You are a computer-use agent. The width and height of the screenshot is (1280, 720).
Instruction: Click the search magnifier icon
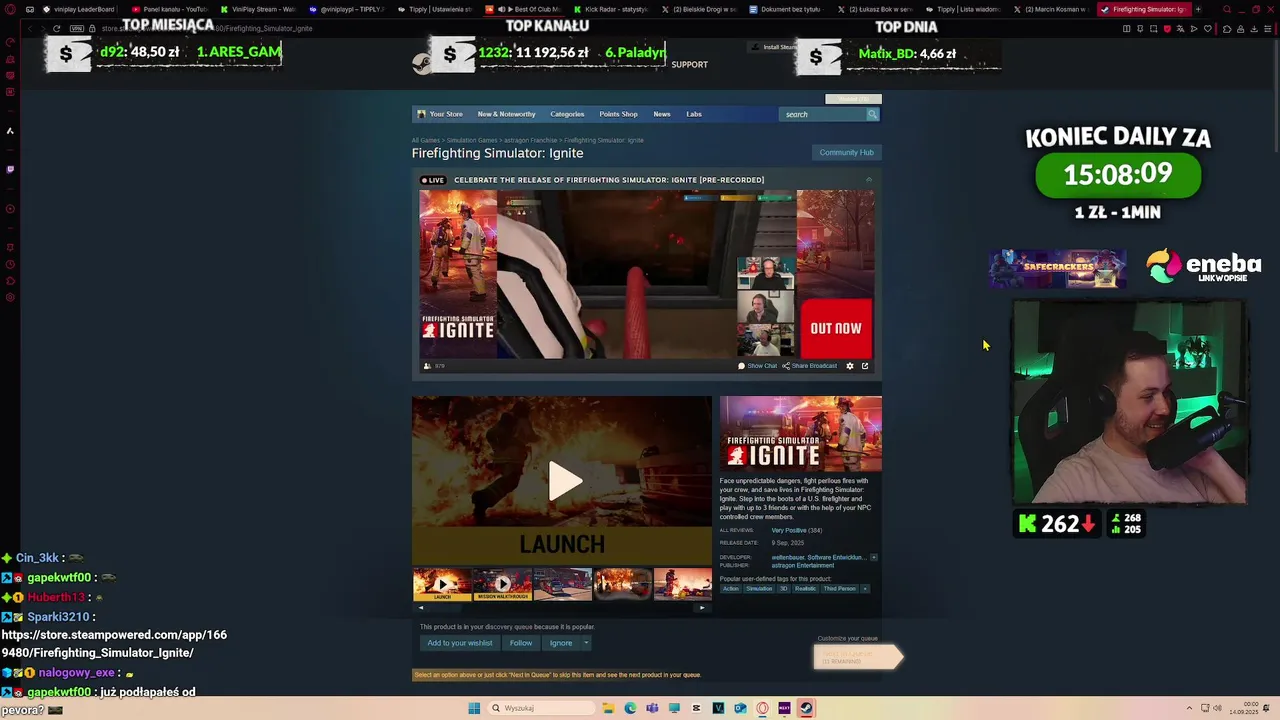click(x=872, y=114)
